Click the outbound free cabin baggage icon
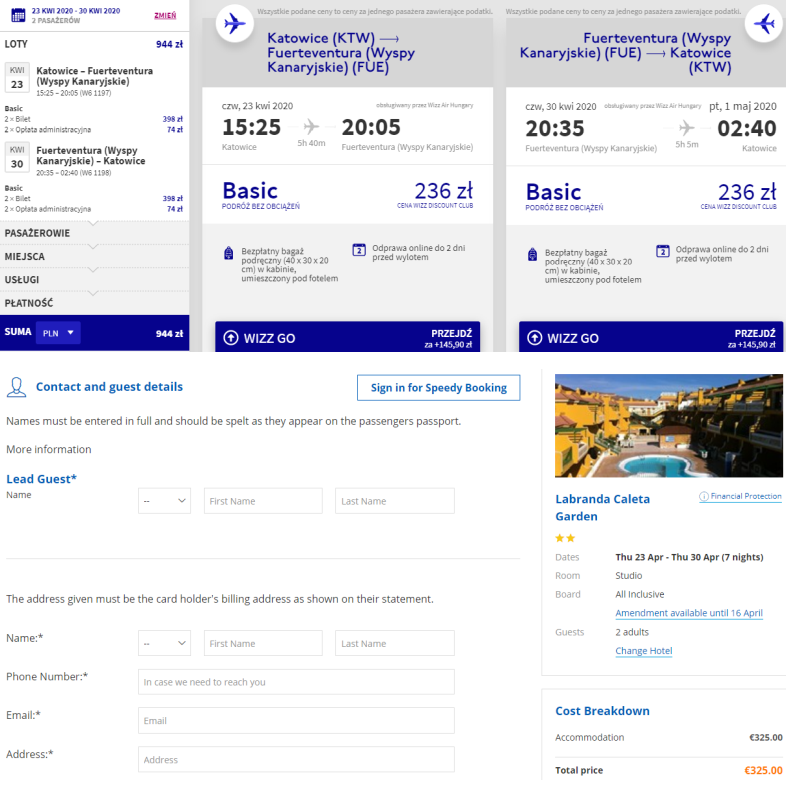Viewport: 786px width, 791px height. coord(229,253)
